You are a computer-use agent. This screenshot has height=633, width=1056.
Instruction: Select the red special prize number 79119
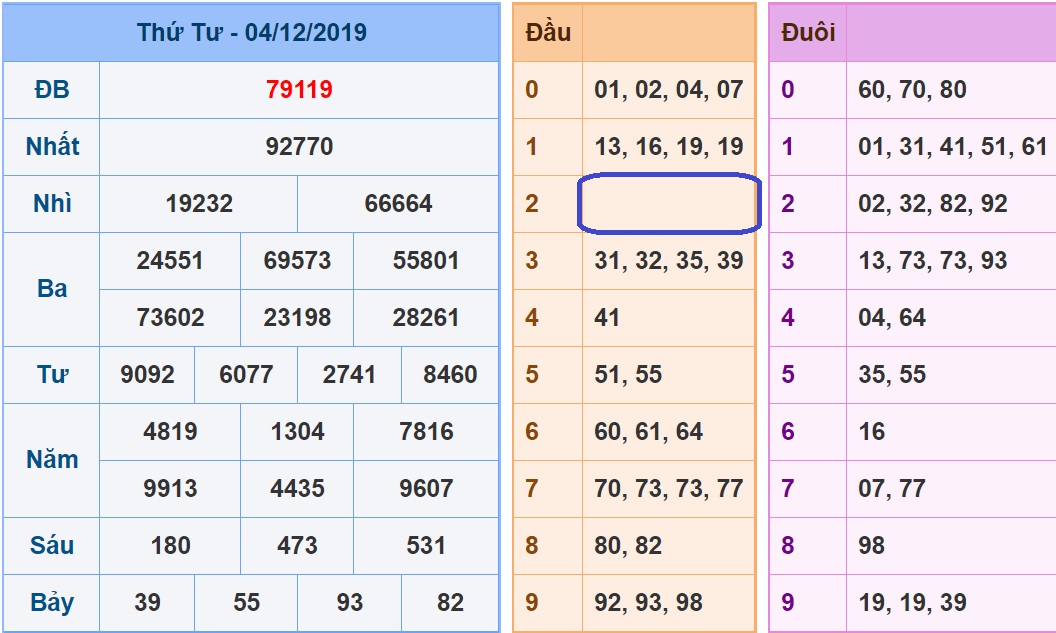pos(299,90)
